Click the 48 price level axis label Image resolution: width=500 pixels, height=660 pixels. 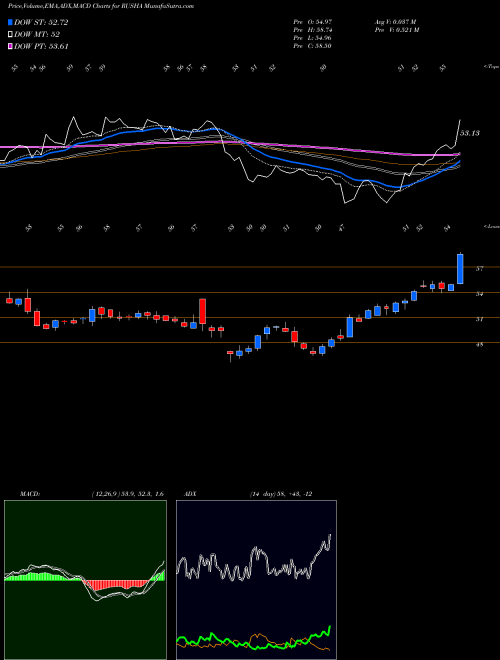click(x=479, y=344)
